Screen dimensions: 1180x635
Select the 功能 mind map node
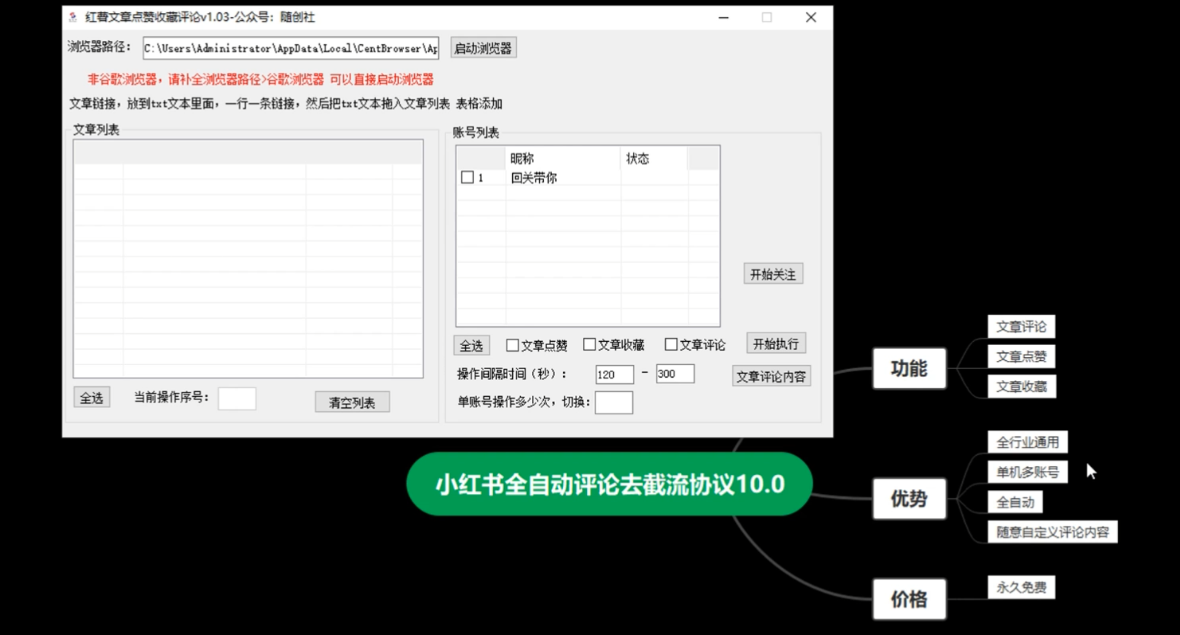pyautogui.click(x=908, y=368)
